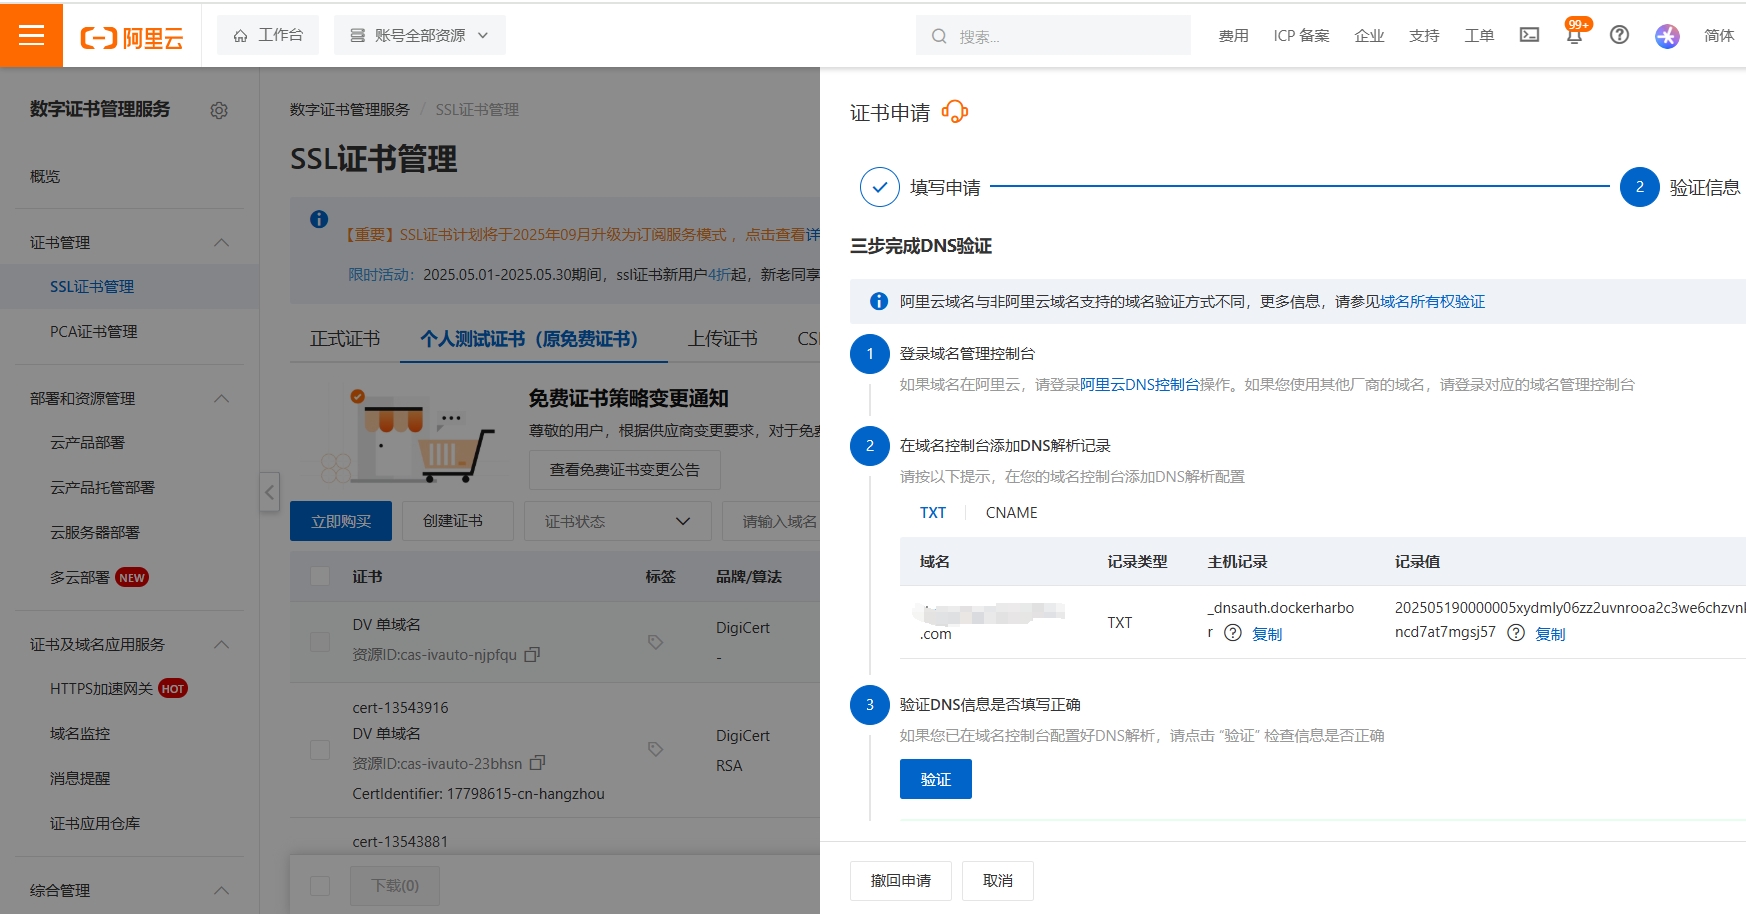Screen dimensions: 1746x914
Task: Click the 简体 language switch
Action: (1719, 36)
